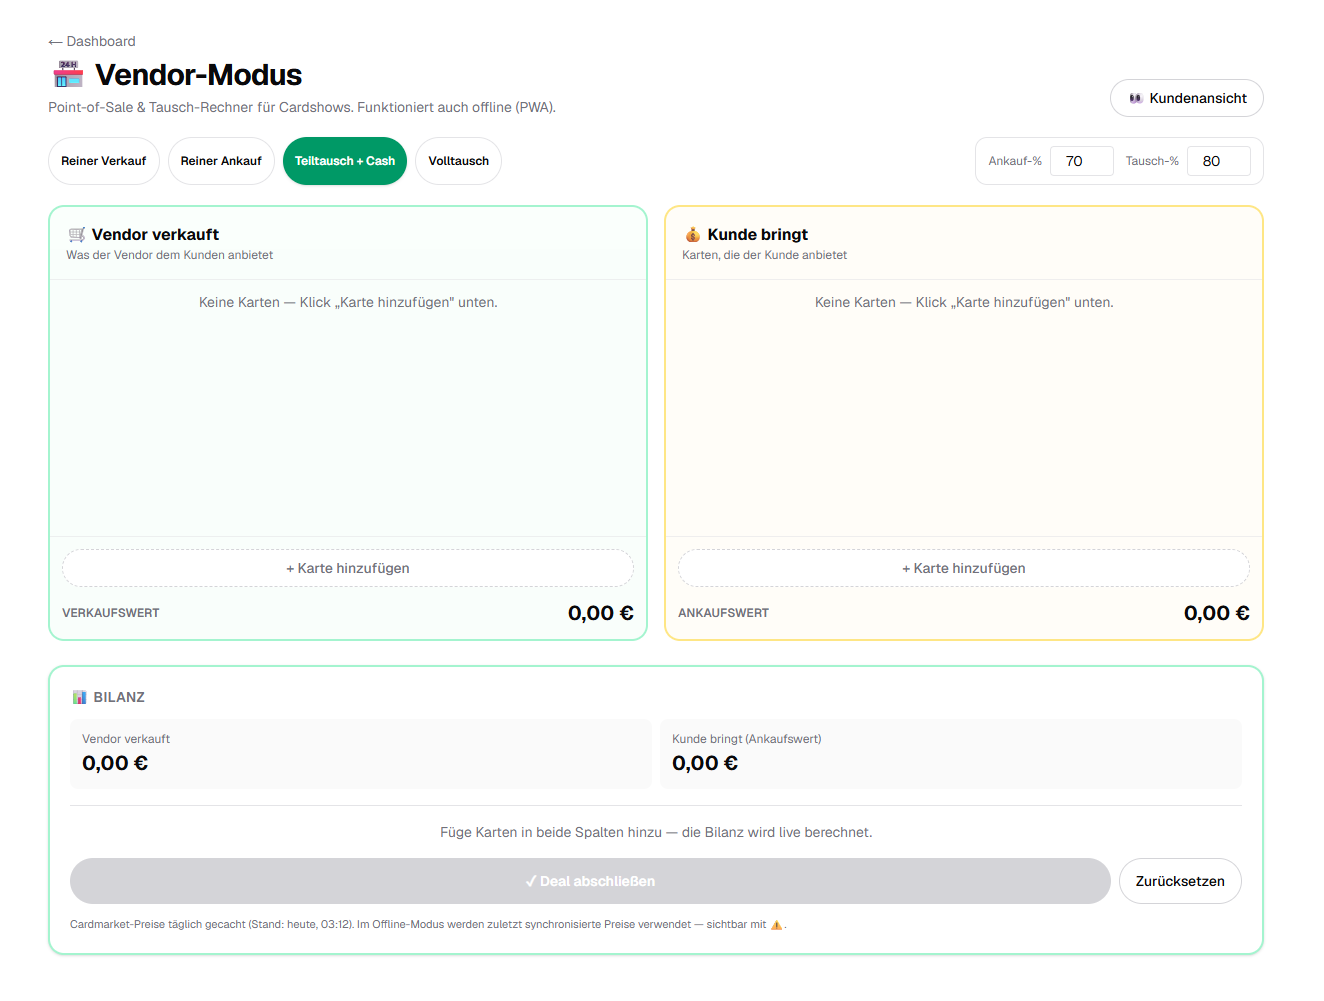Click the Deal abschließen button
This screenshot has height=1001, width=1324.
pos(590,881)
